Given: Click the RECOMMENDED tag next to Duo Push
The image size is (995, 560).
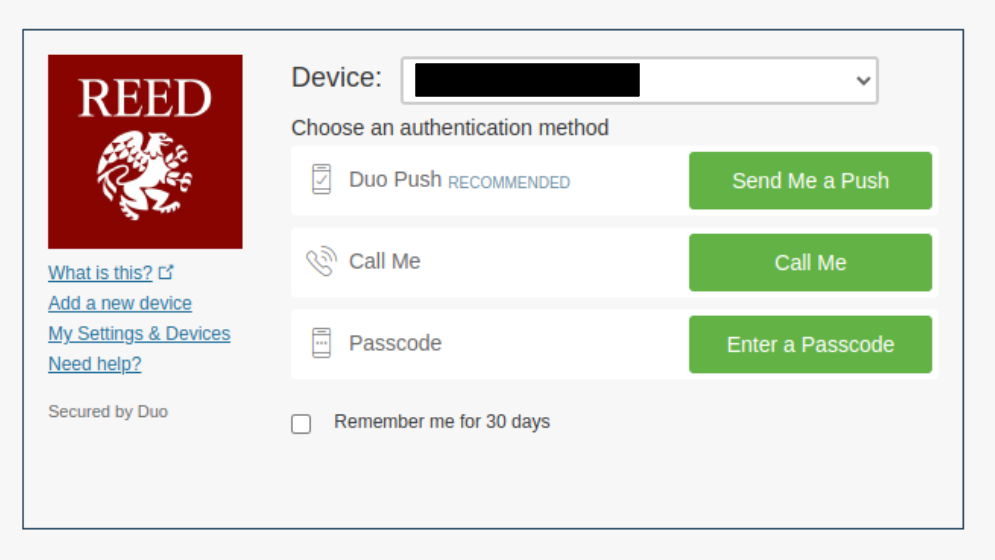Looking at the screenshot, I should pyautogui.click(x=509, y=183).
